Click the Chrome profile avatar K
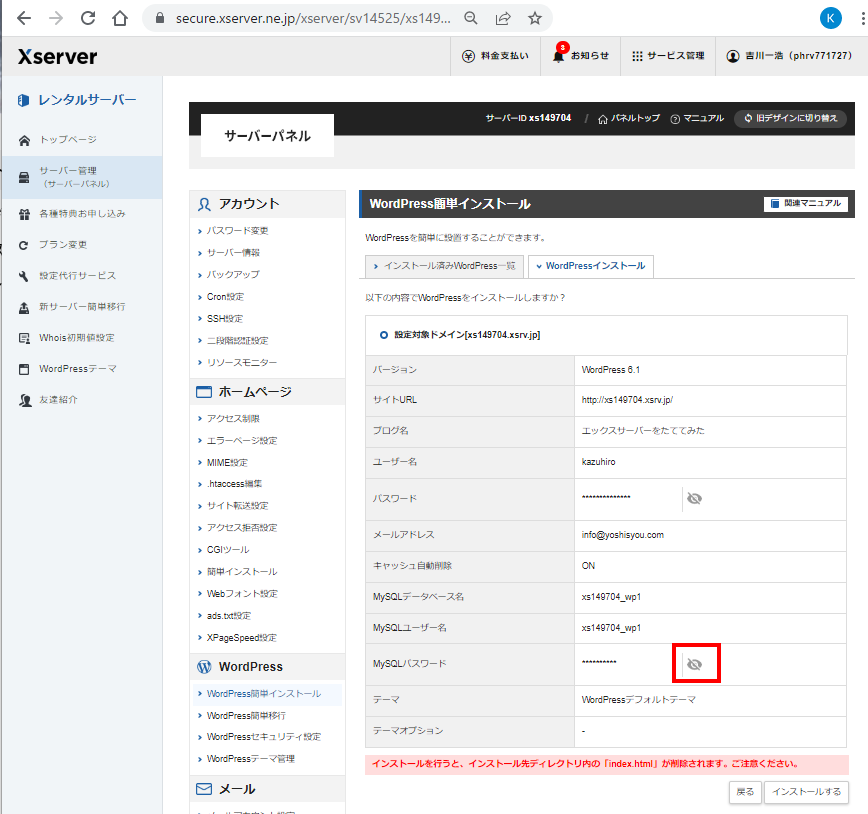Image resolution: width=868 pixels, height=814 pixels. tap(830, 18)
